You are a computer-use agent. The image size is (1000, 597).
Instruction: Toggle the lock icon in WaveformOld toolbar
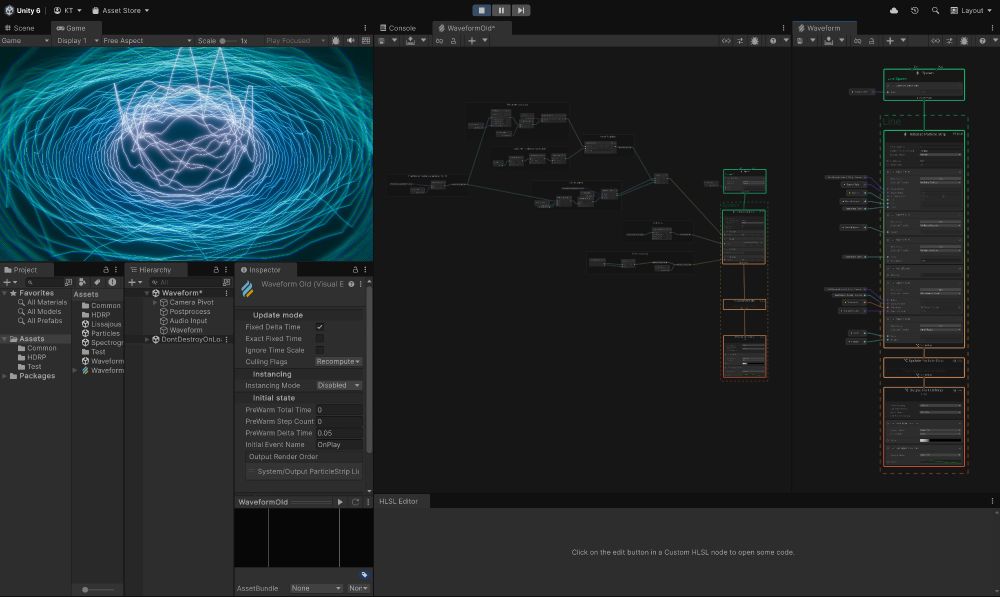[453, 41]
